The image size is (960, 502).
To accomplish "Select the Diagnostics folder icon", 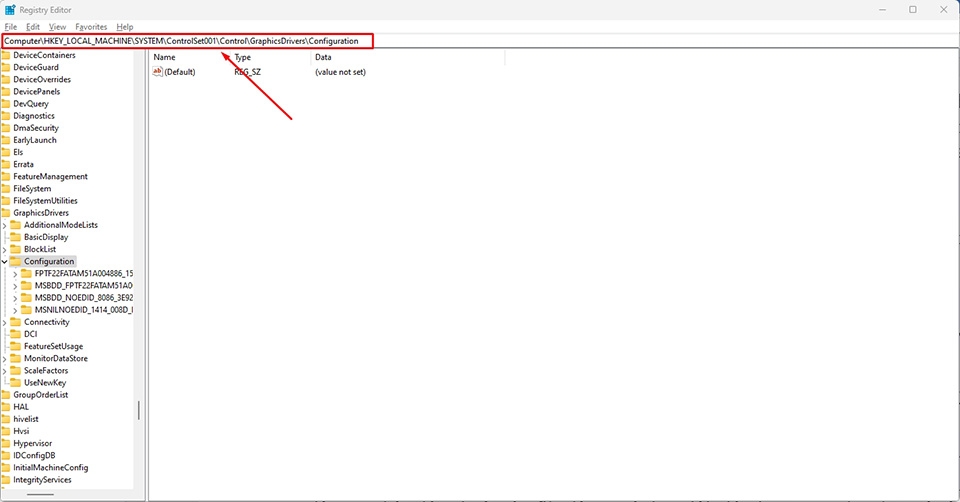I will [x=6, y=116].
